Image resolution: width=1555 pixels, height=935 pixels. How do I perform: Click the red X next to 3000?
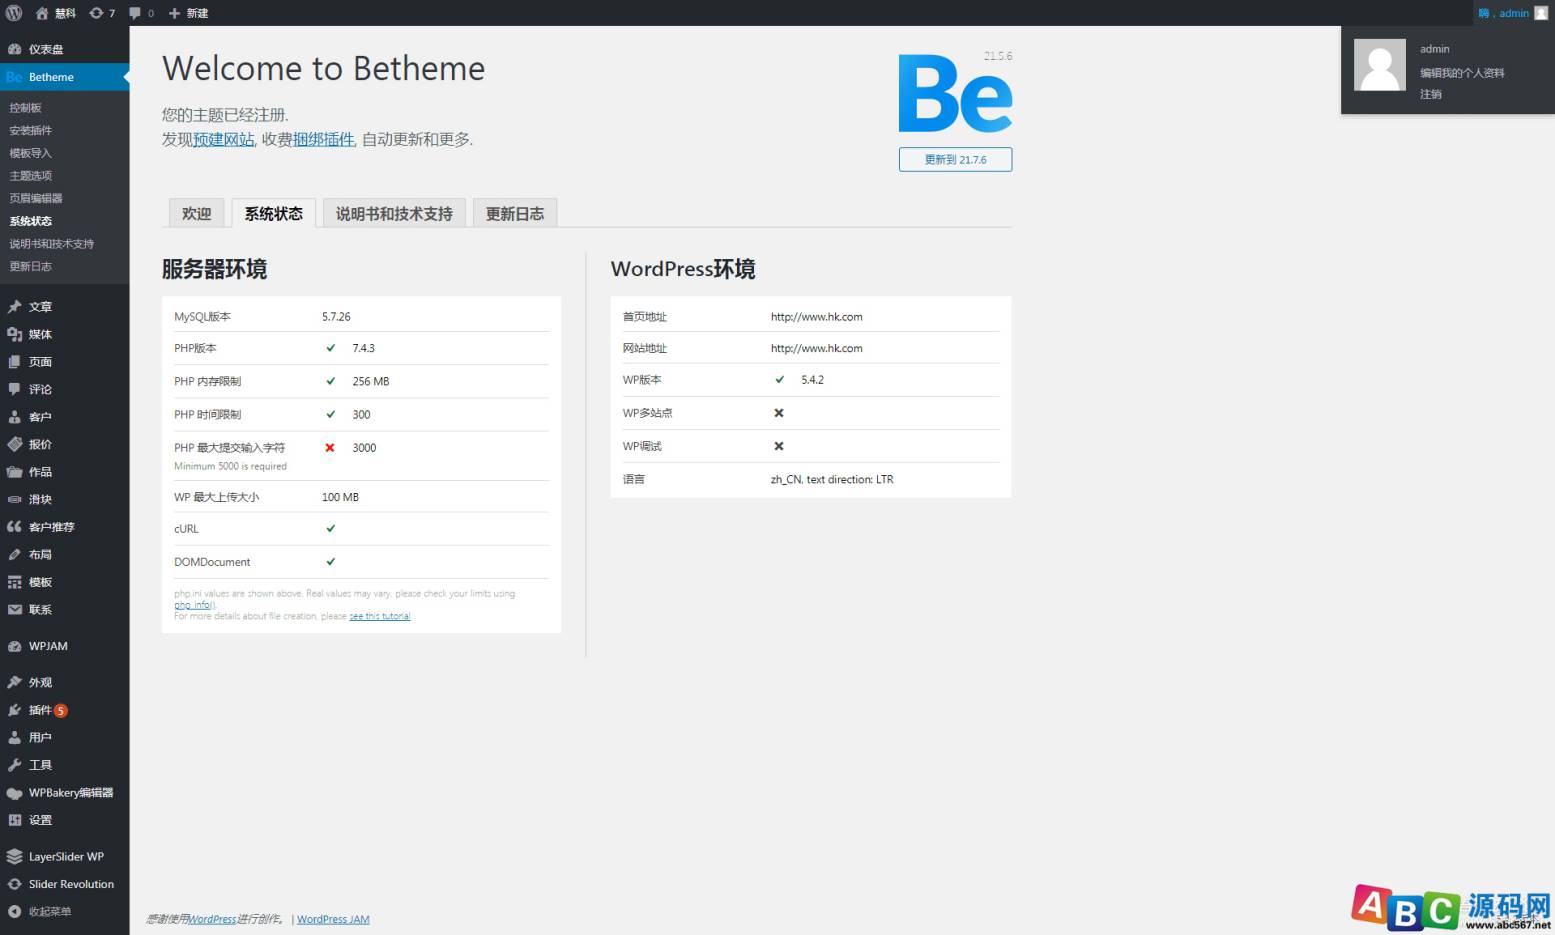coord(330,448)
